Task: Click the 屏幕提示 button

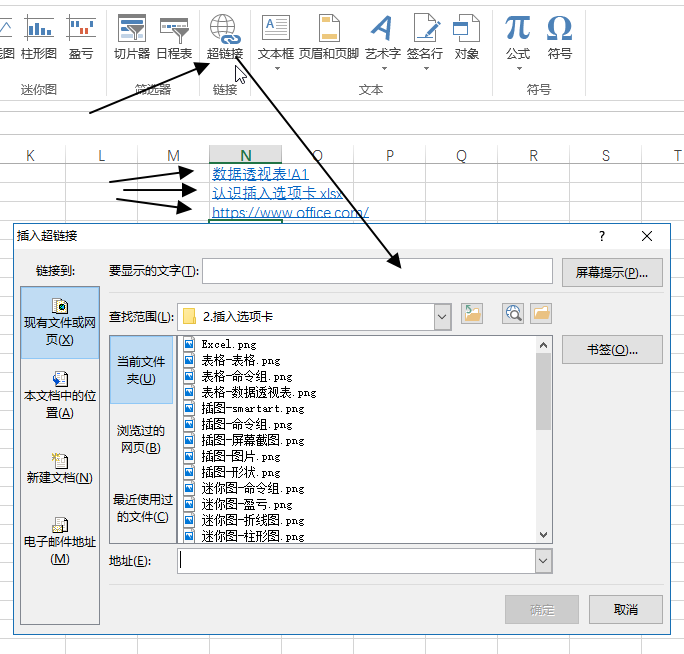Action: point(612,272)
